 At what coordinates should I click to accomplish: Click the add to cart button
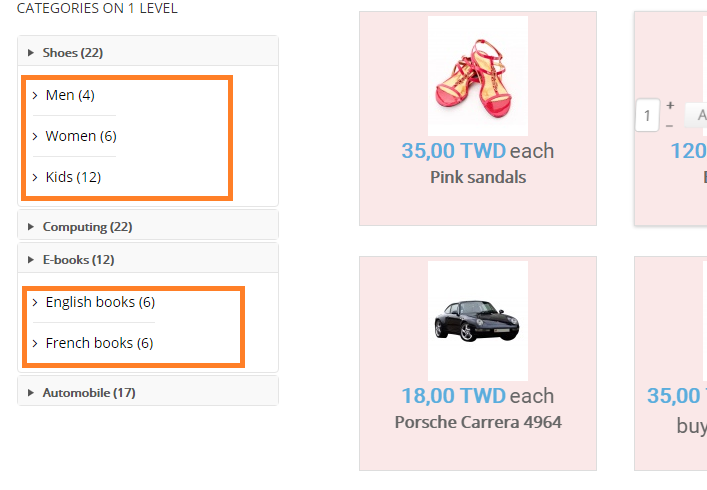(x=696, y=114)
